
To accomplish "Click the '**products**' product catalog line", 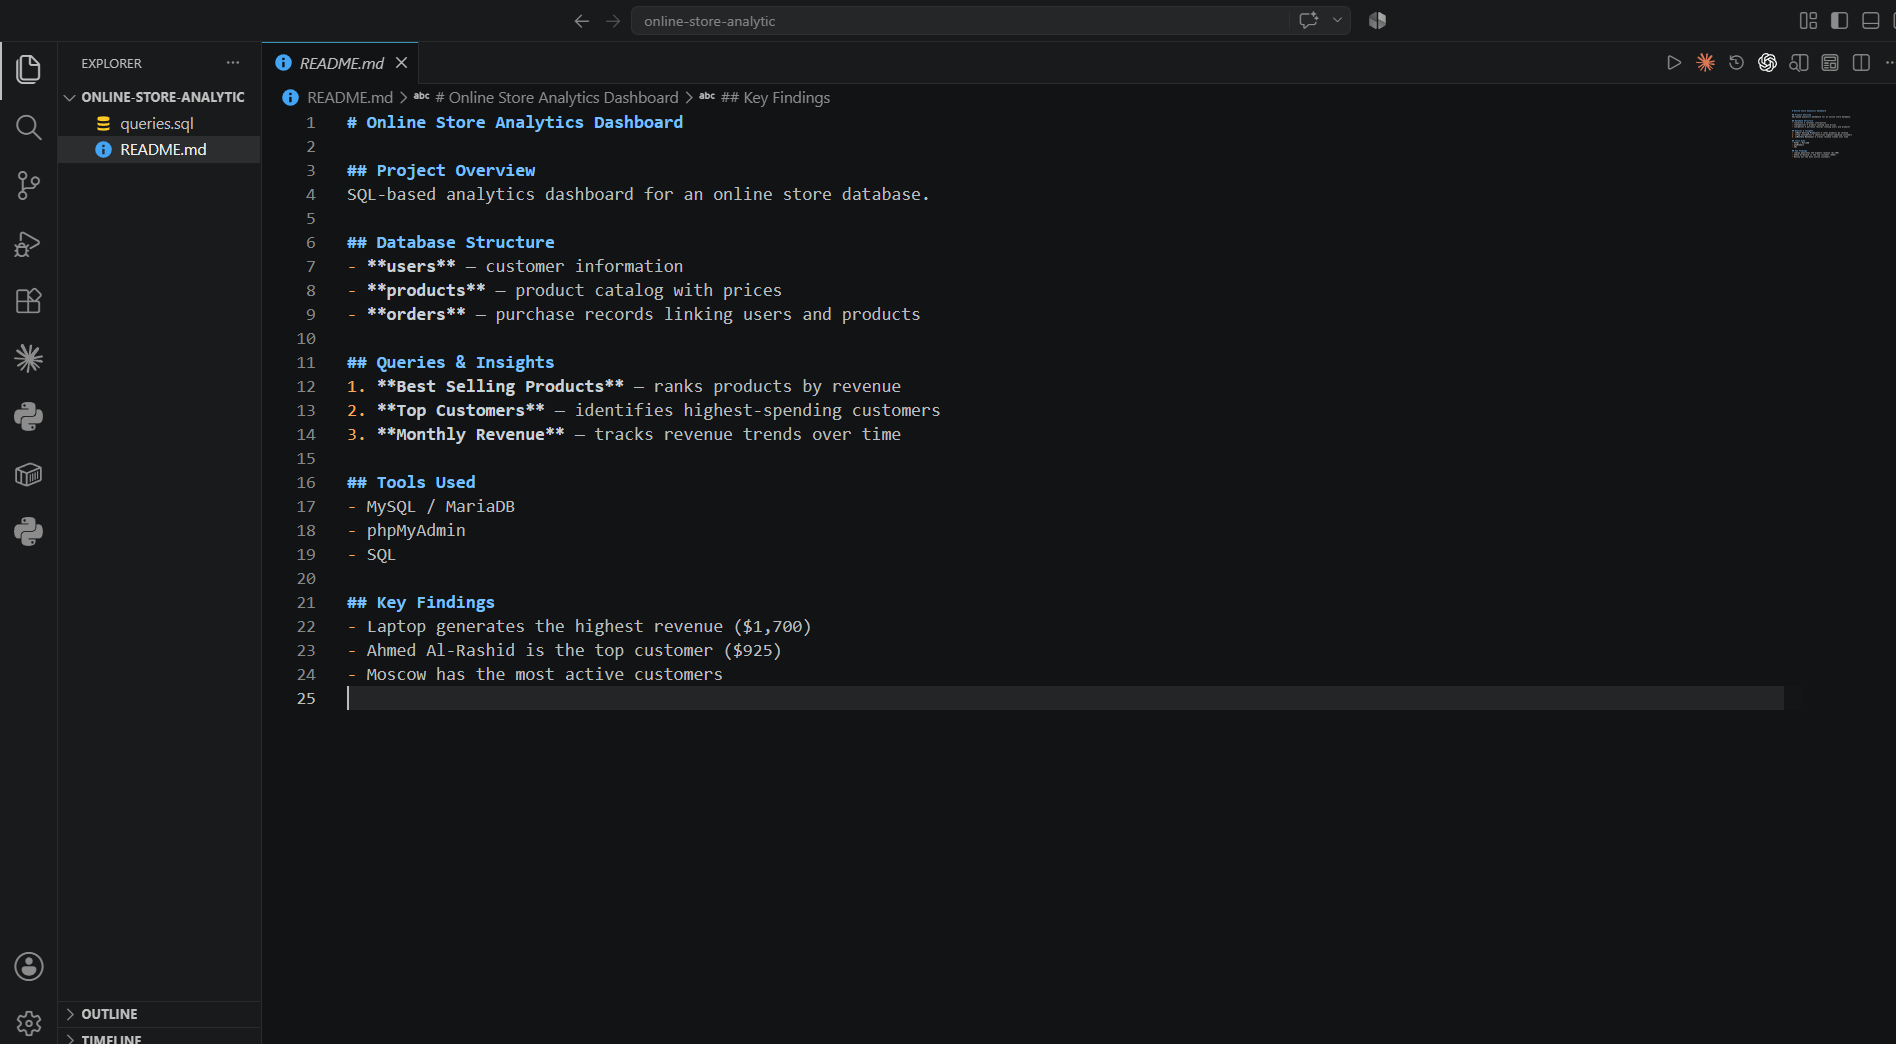I will click(x=564, y=290).
